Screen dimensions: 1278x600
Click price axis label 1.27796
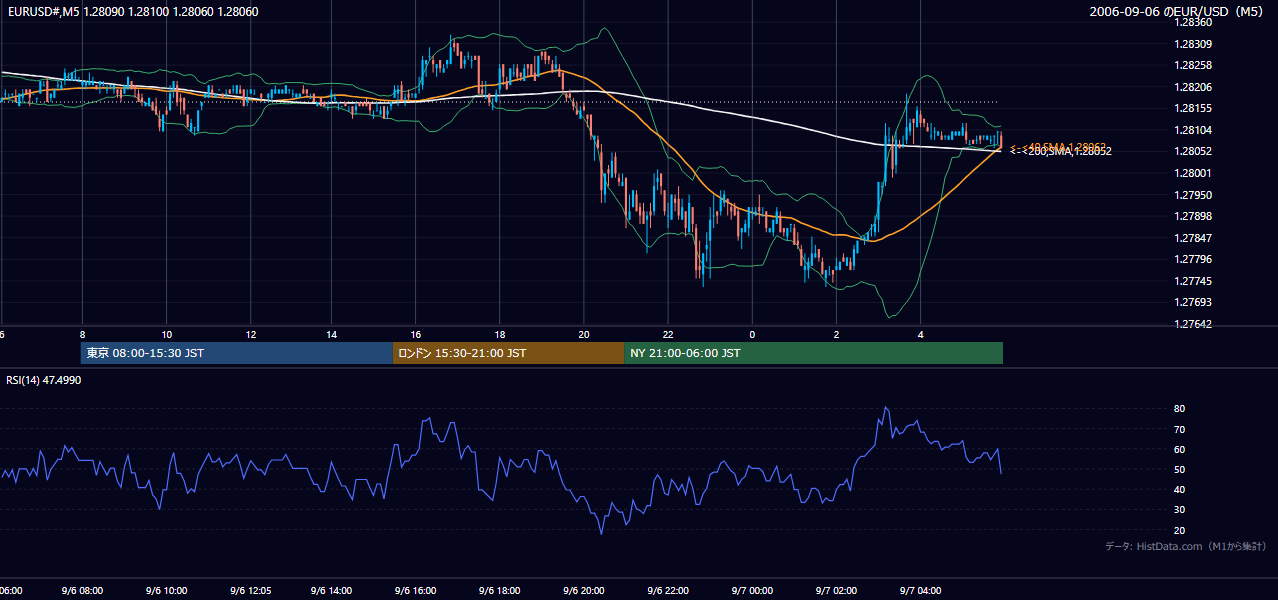(x=1195, y=259)
